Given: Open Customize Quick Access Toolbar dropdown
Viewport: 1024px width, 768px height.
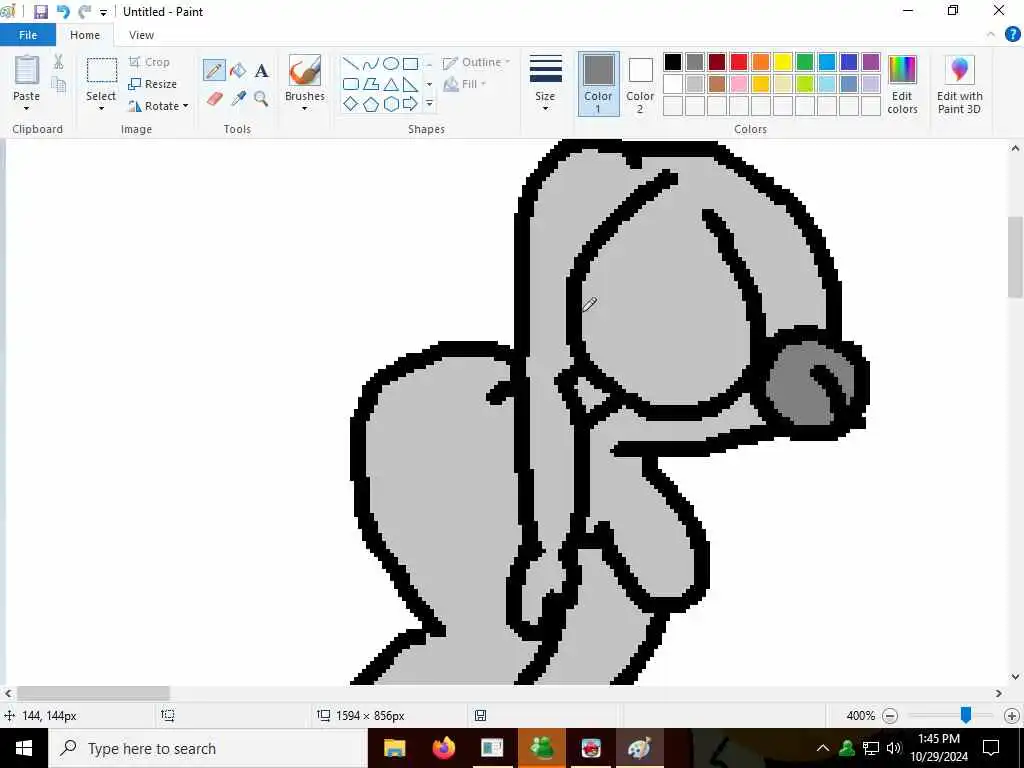Looking at the screenshot, I should click(x=103, y=12).
